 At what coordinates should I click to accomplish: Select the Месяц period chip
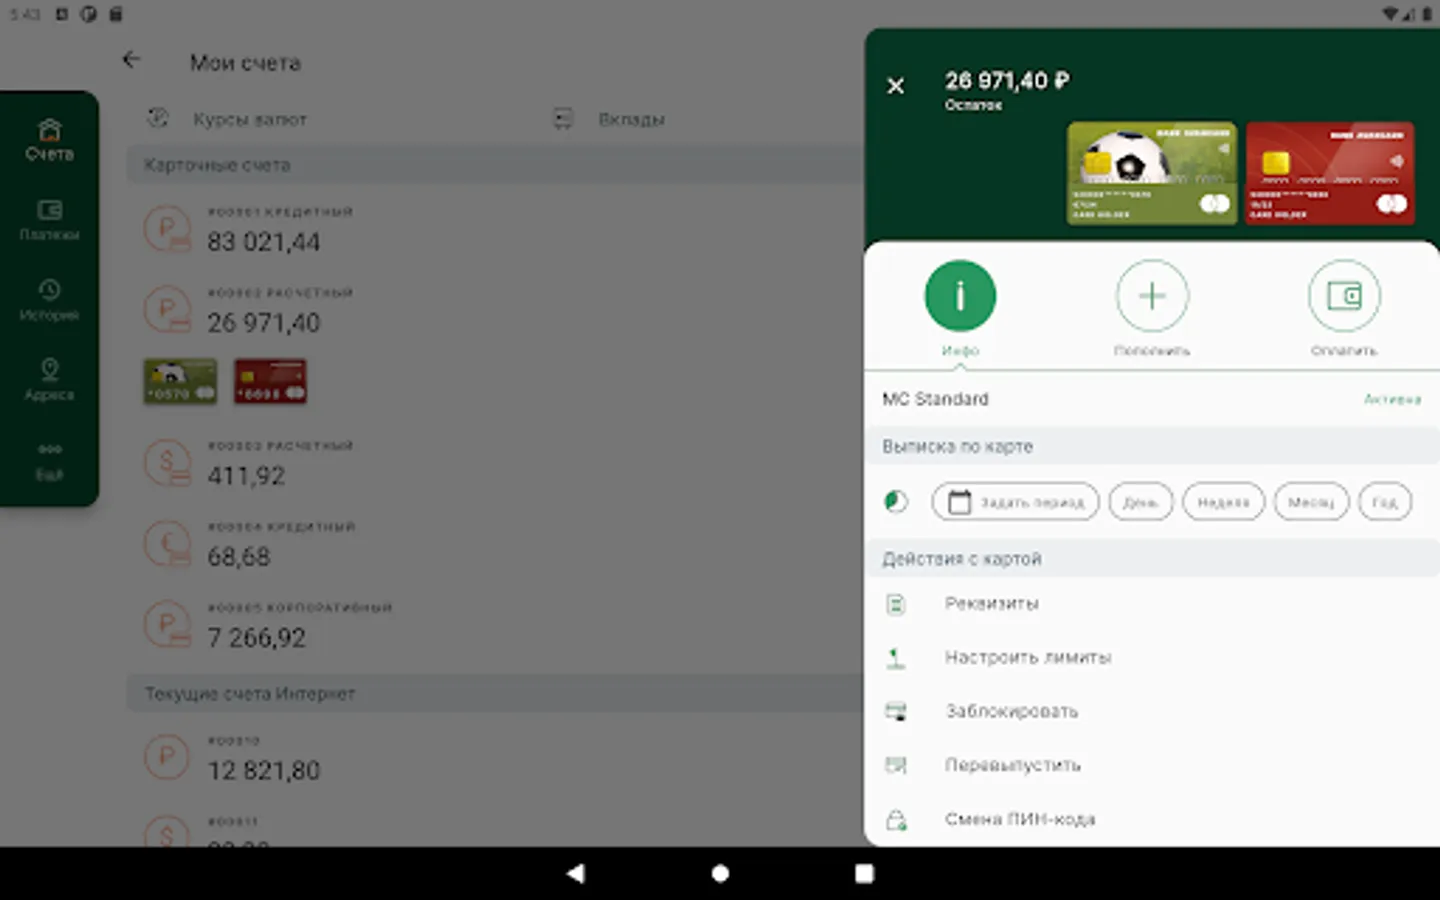coord(1311,501)
